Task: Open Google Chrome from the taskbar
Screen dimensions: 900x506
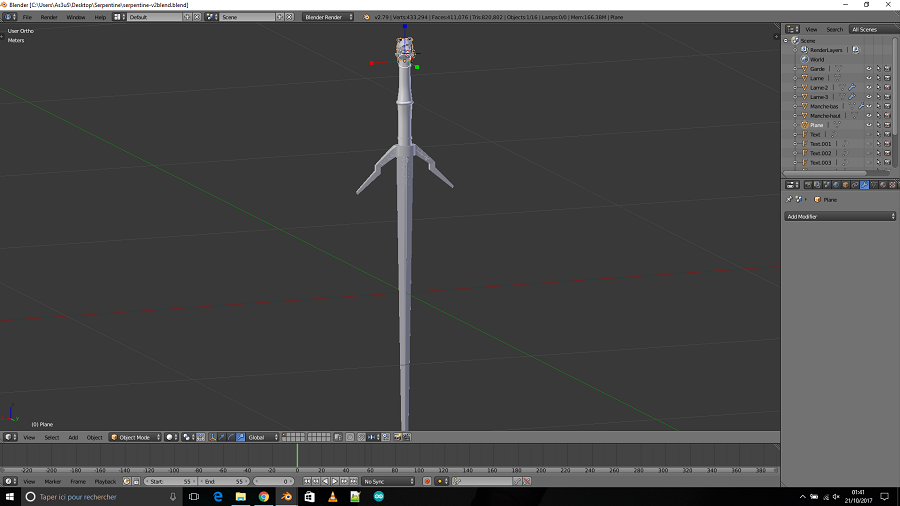Action: click(263, 497)
